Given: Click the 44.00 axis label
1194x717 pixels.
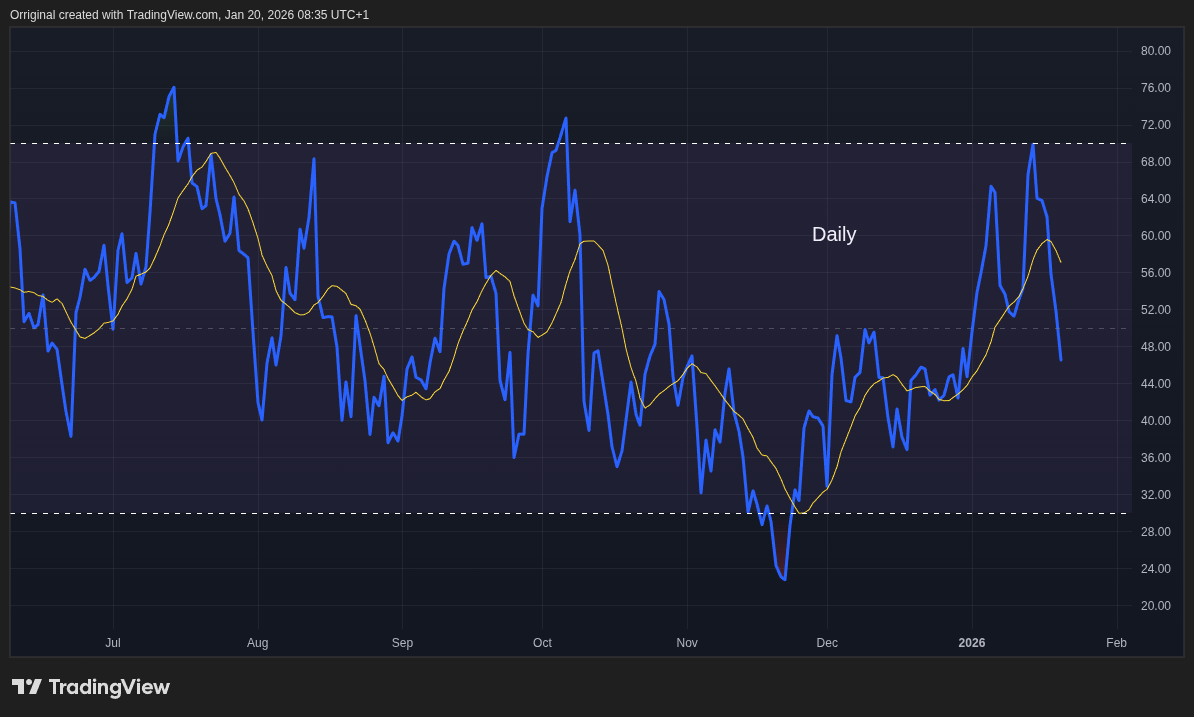Looking at the screenshot, I should click(x=1155, y=384).
